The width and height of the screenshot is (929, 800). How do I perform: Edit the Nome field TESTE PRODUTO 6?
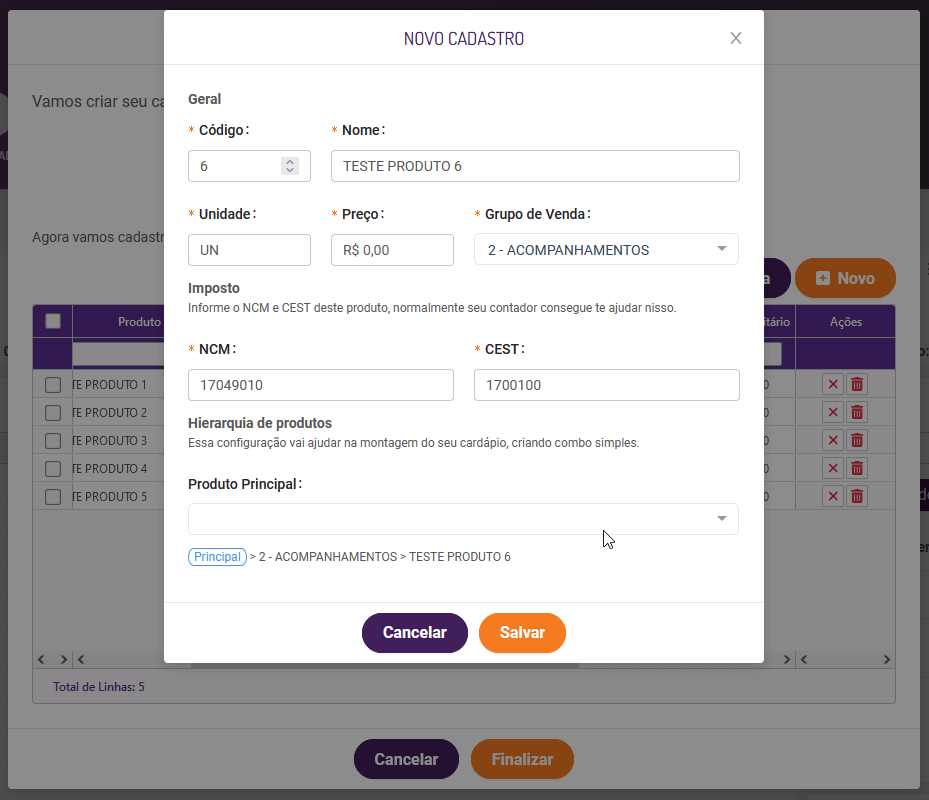[x=535, y=166]
